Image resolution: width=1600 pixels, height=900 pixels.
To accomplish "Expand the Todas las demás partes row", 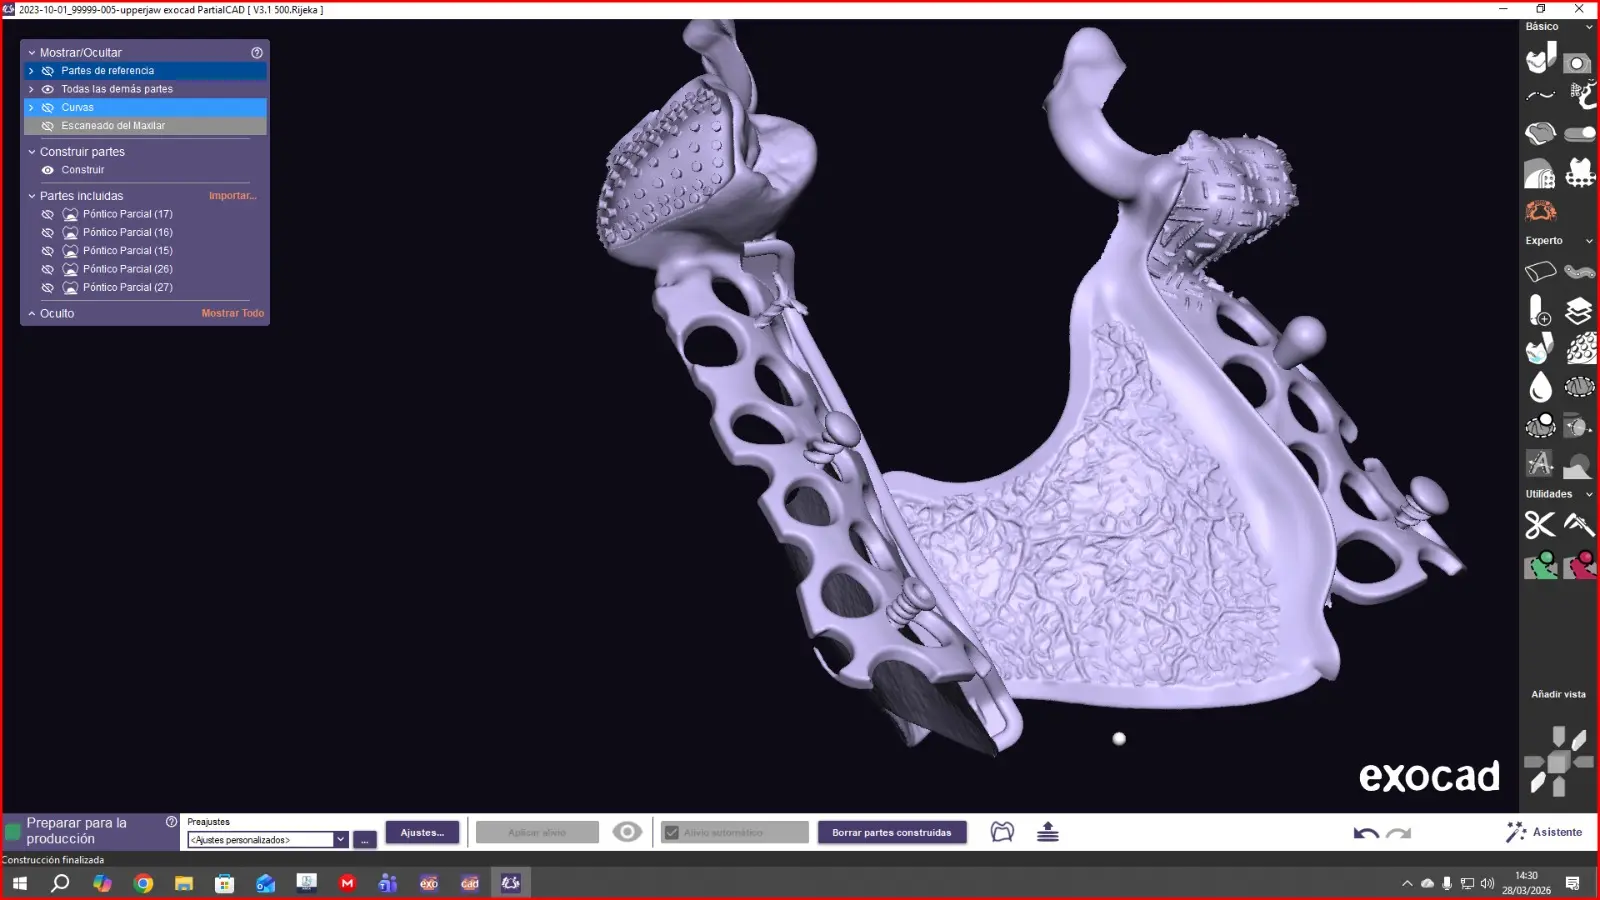I will [31, 89].
